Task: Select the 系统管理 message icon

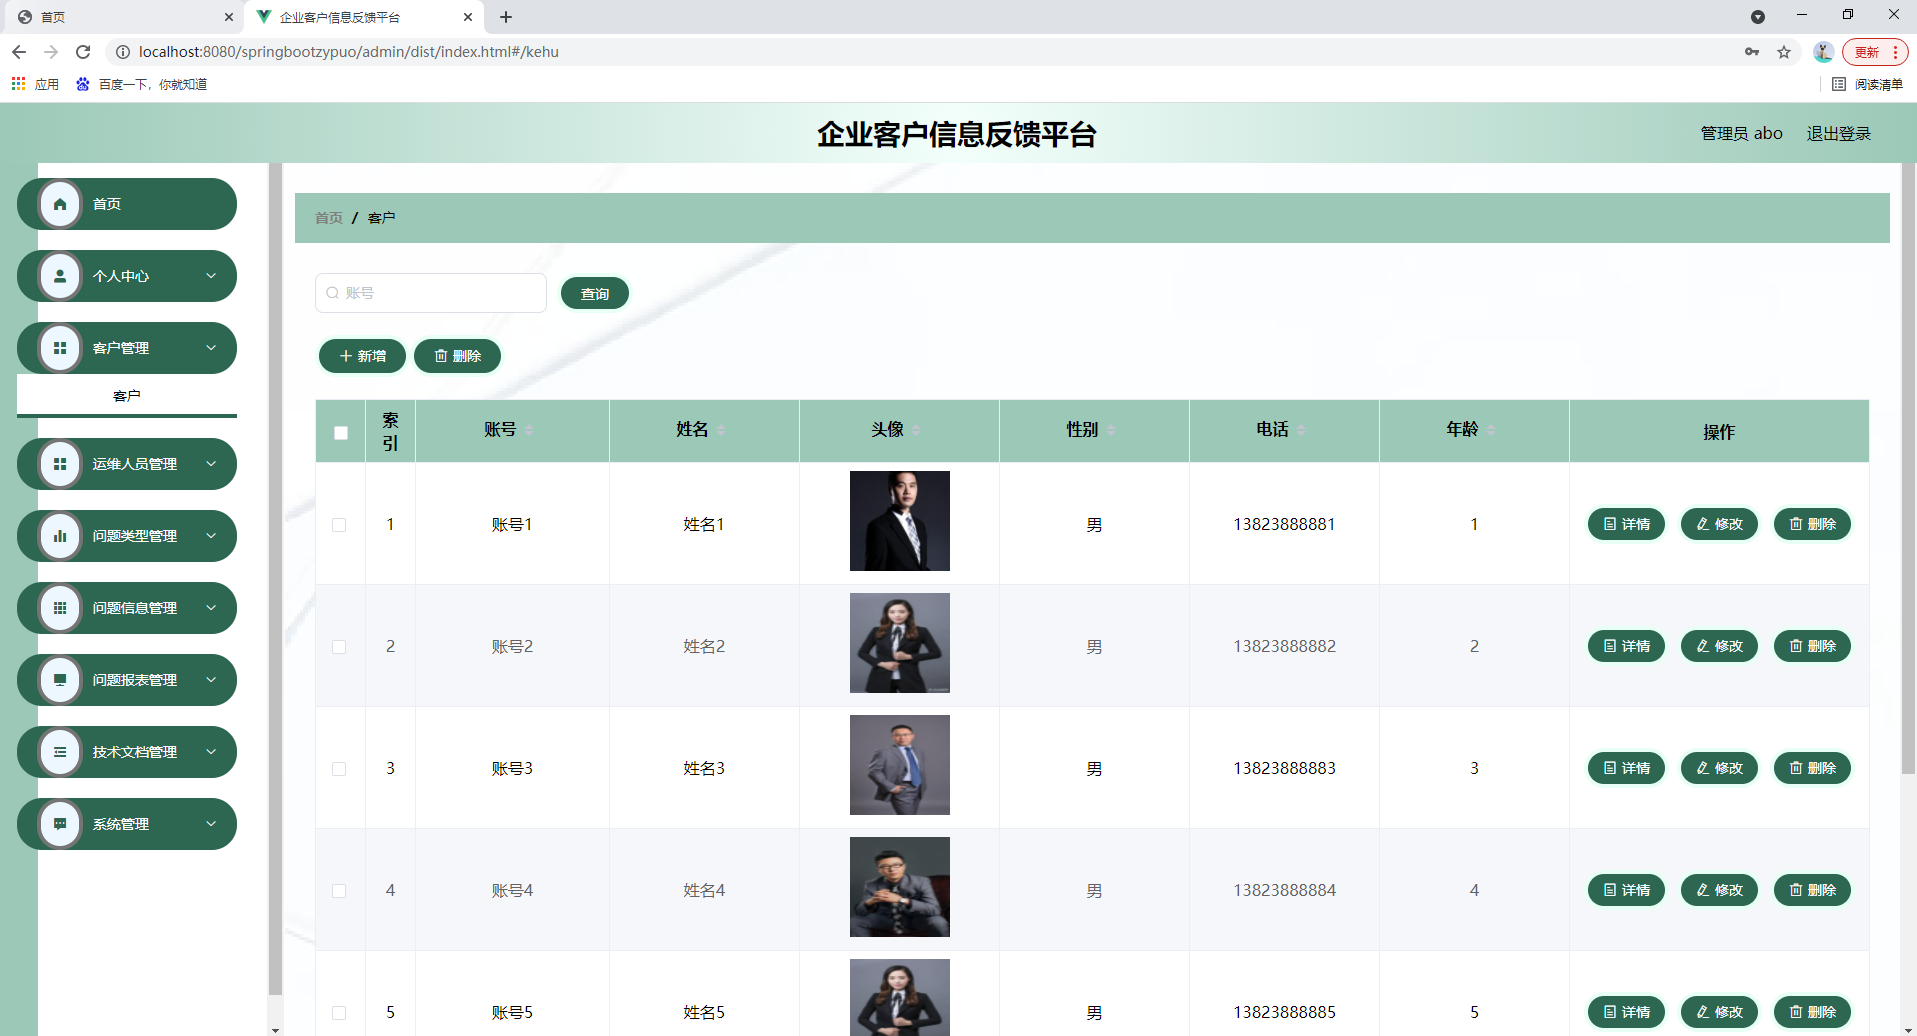Action: pos(60,823)
